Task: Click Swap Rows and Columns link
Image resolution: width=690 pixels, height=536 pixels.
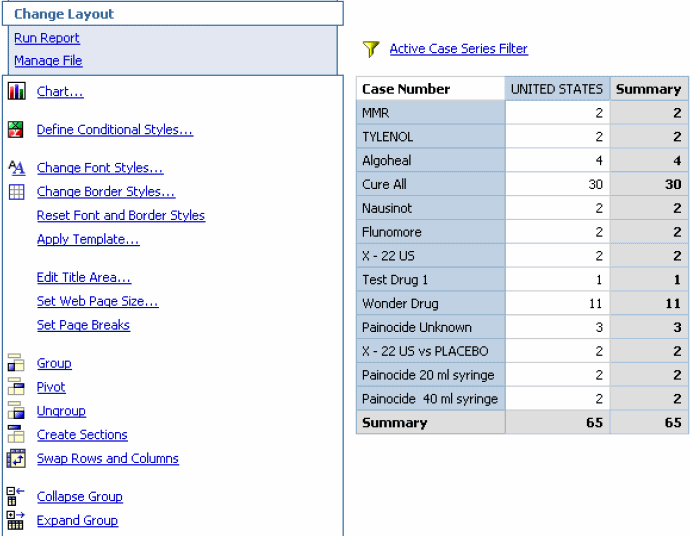Action: 107,458
